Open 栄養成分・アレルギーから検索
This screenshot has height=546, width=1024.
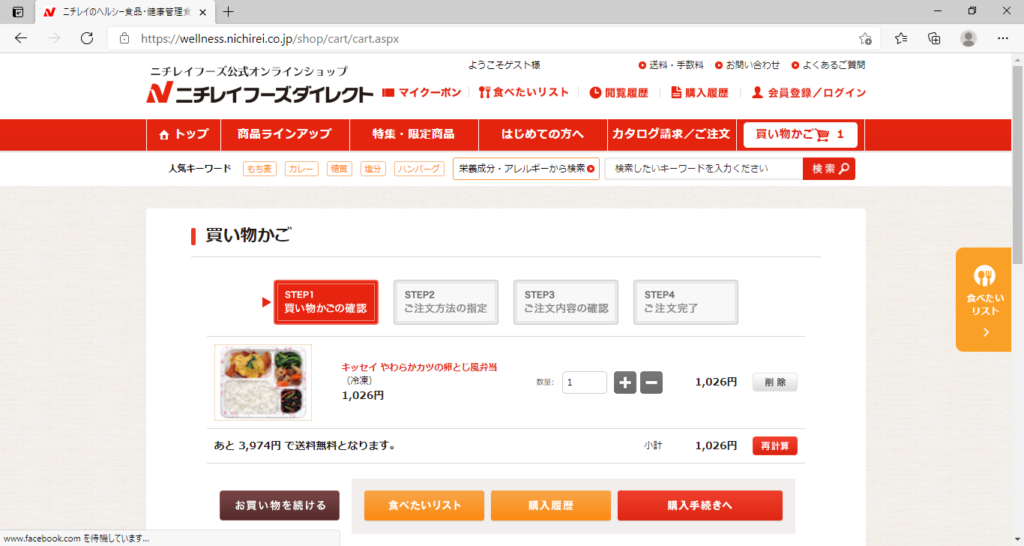(x=526, y=169)
